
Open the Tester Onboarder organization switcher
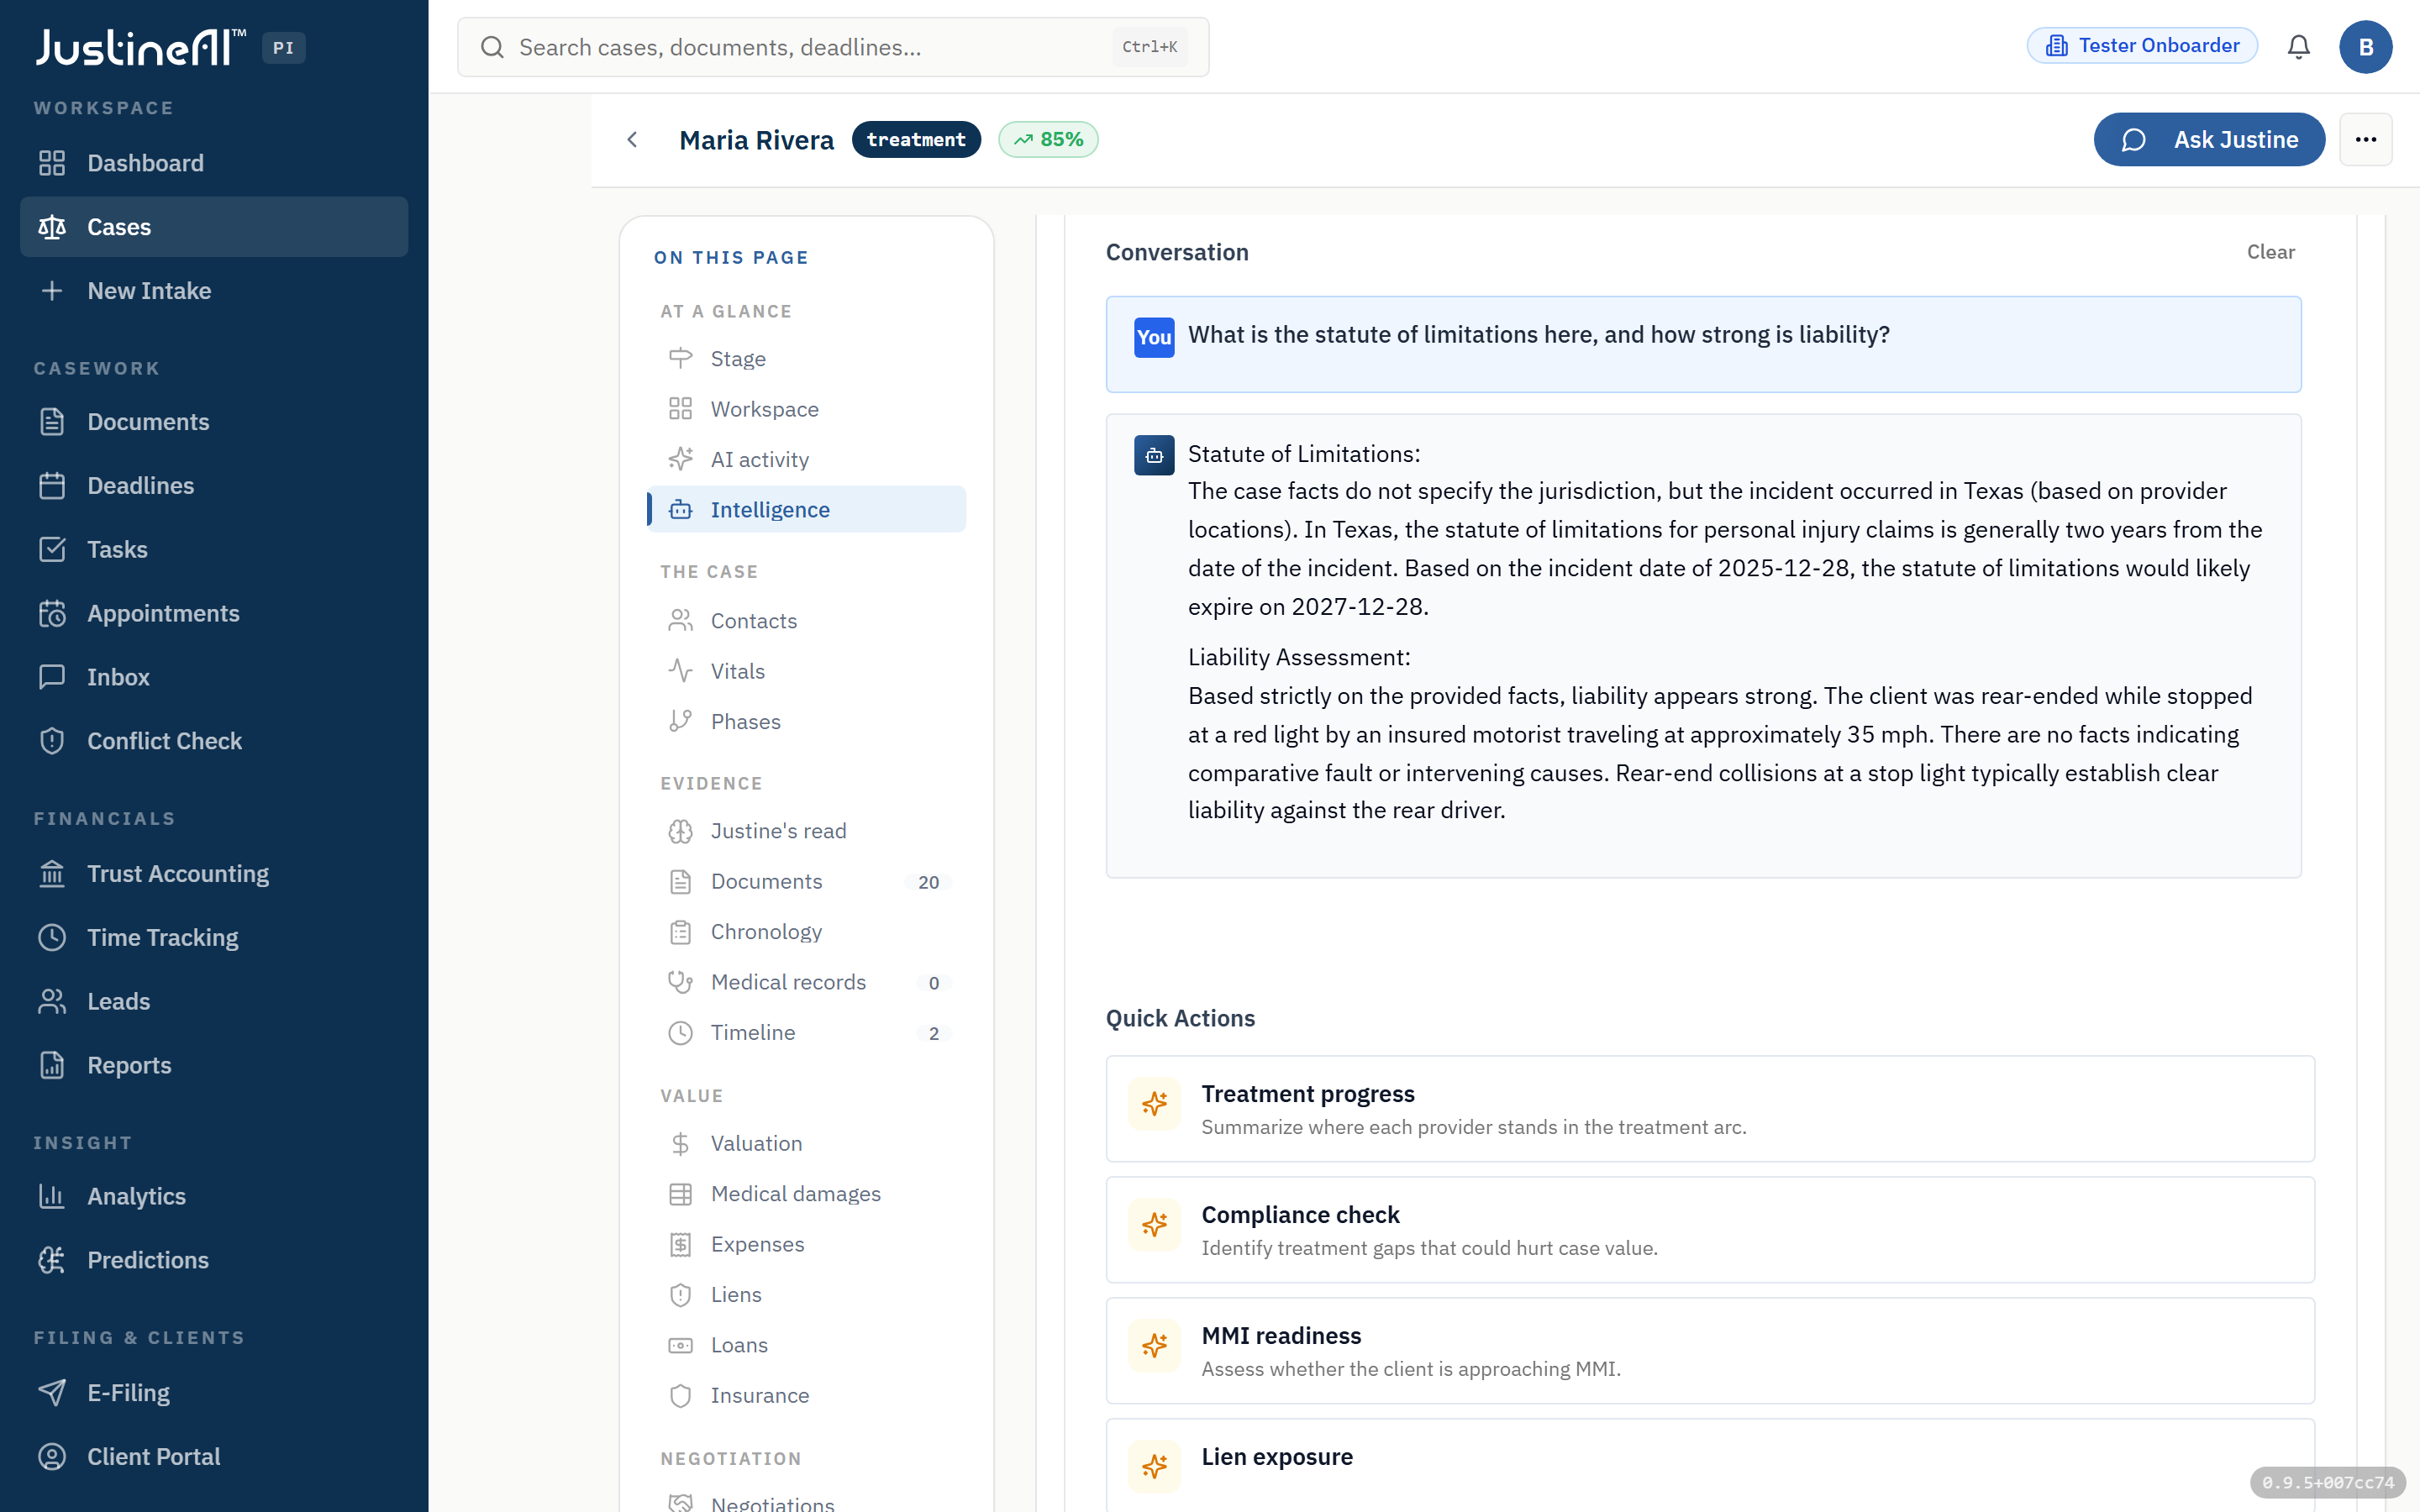coord(2142,46)
